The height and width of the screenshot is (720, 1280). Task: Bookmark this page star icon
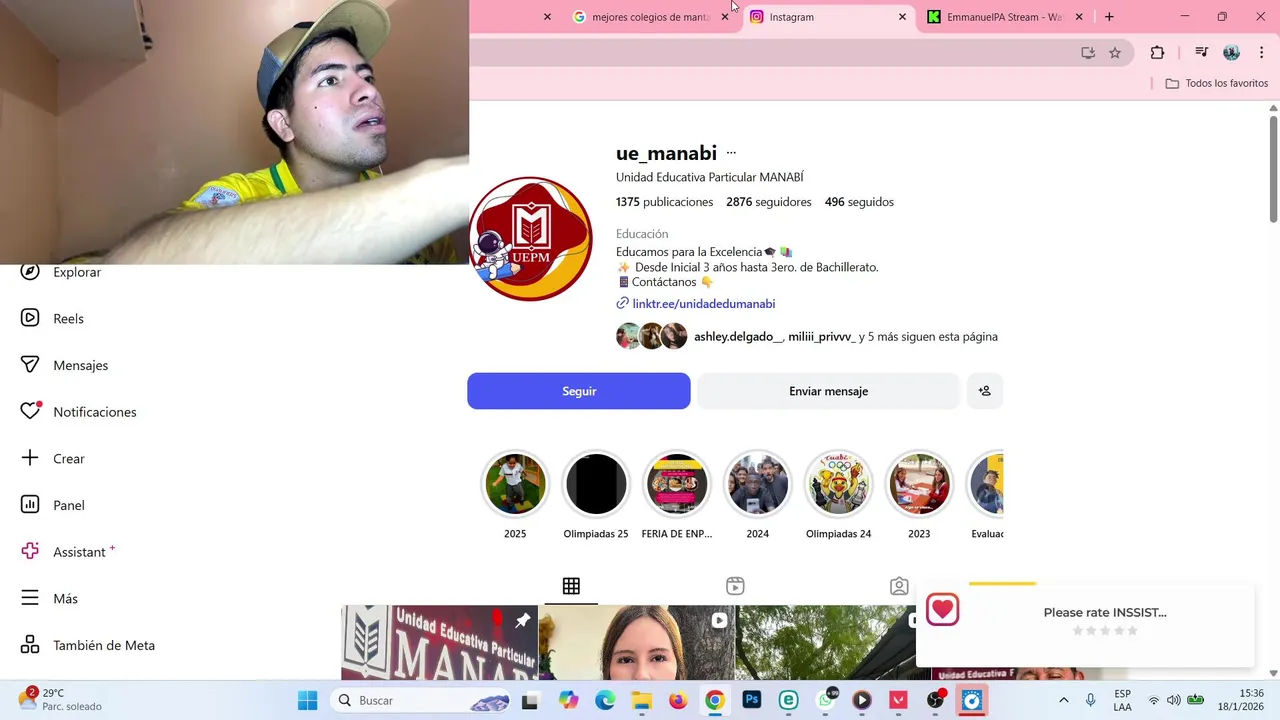coord(1115,53)
